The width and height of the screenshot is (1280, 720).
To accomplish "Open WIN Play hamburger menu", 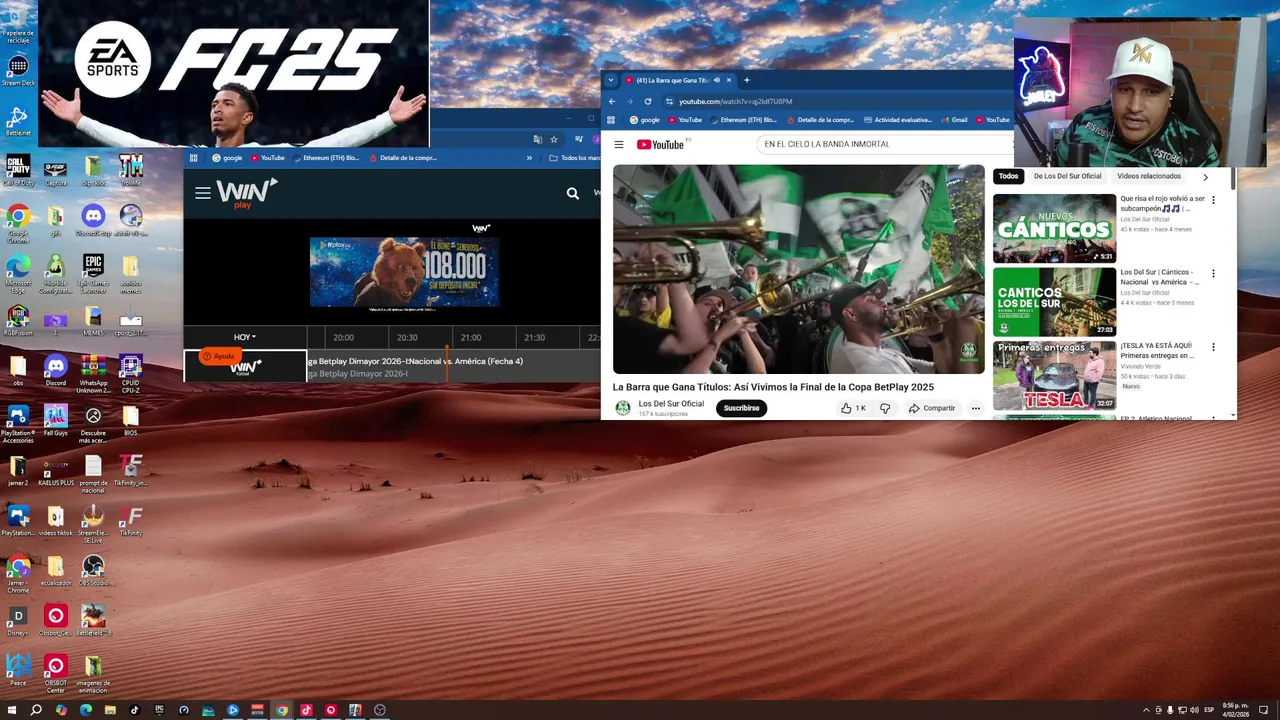I will 203,193.
